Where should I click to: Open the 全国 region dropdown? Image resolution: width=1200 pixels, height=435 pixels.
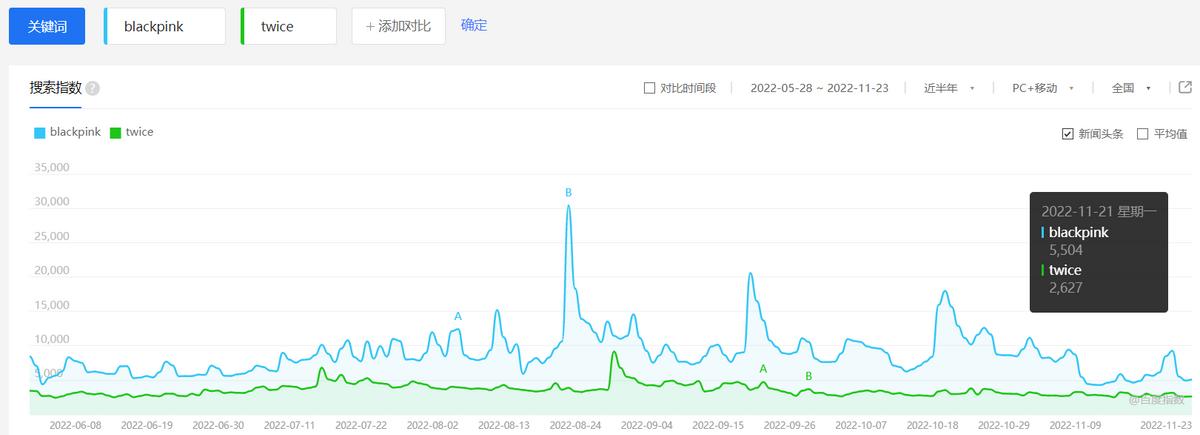pyautogui.click(x=1132, y=88)
